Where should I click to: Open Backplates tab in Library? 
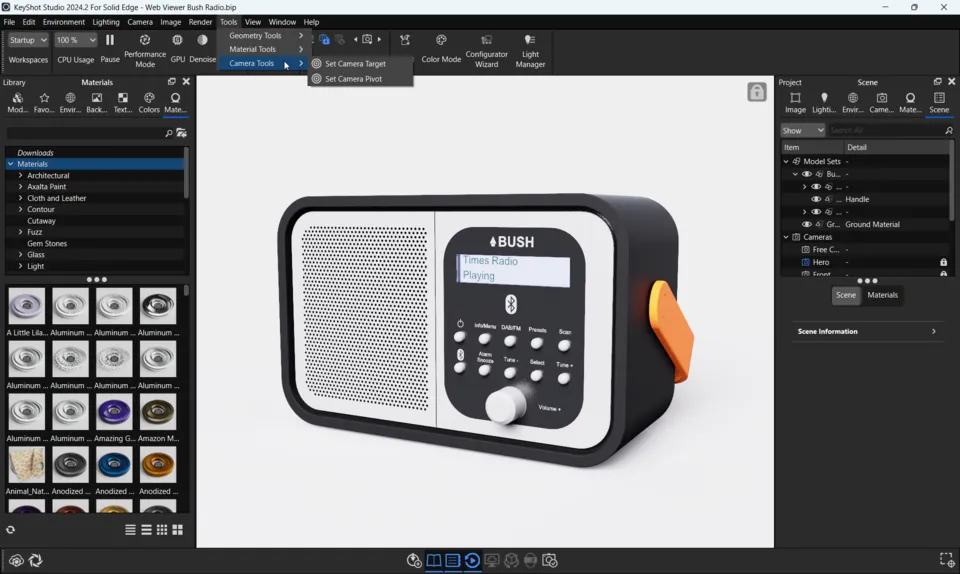pyautogui.click(x=96, y=102)
